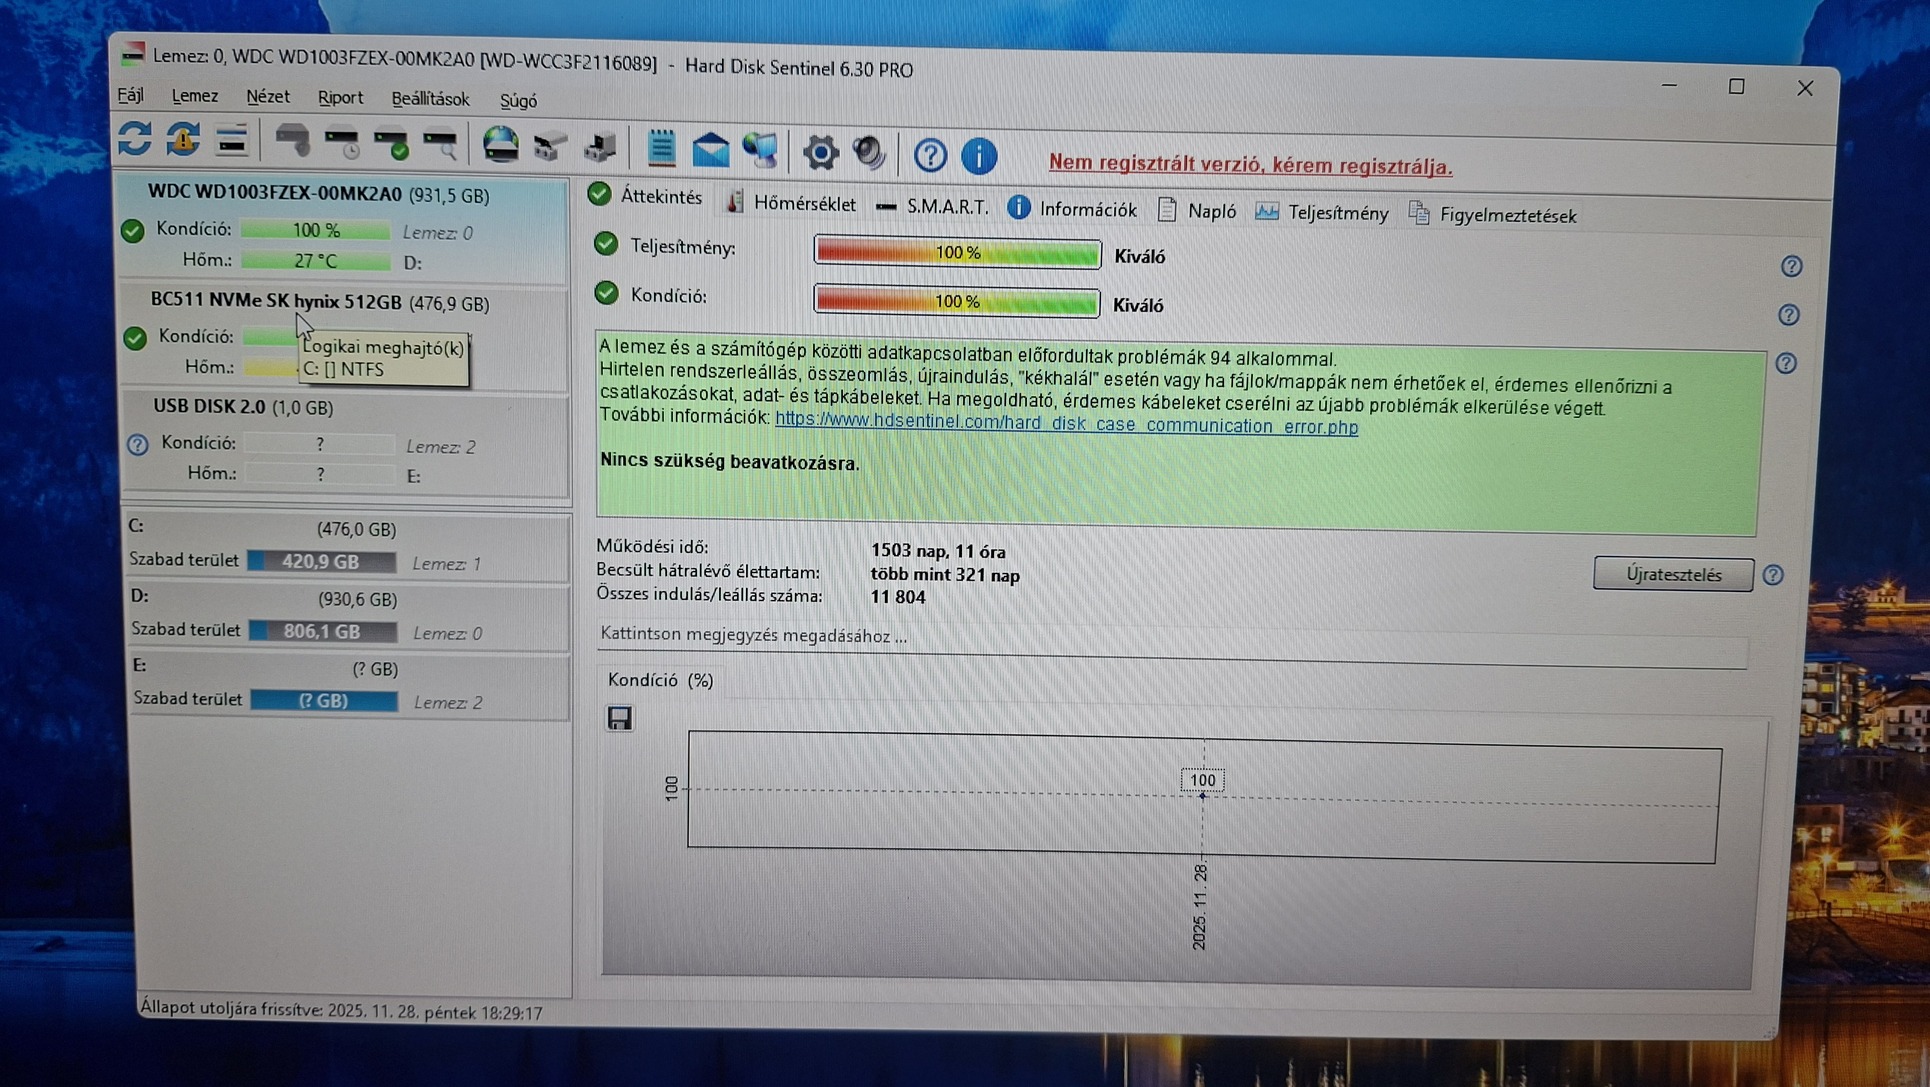This screenshot has width=1930, height=1087.
Task: Click the blue Refresh arrows toolbar icon
Action: [134, 140]
